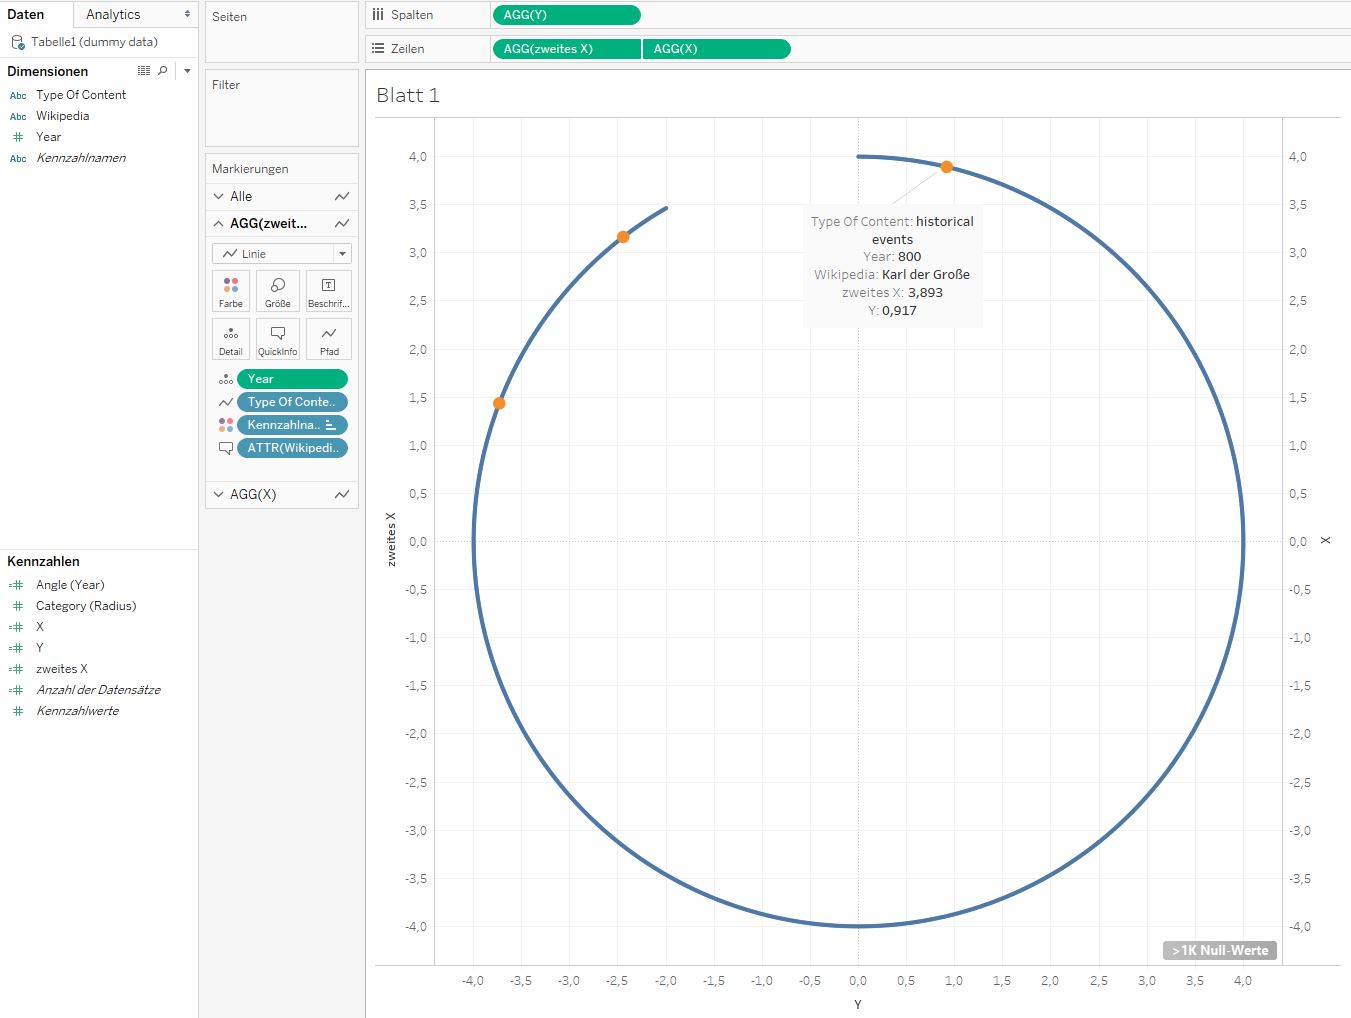This screenshot has width=1351, height=1018.
Task: Click the number icon beside Category (Radius)
Action: coord(17,606)
